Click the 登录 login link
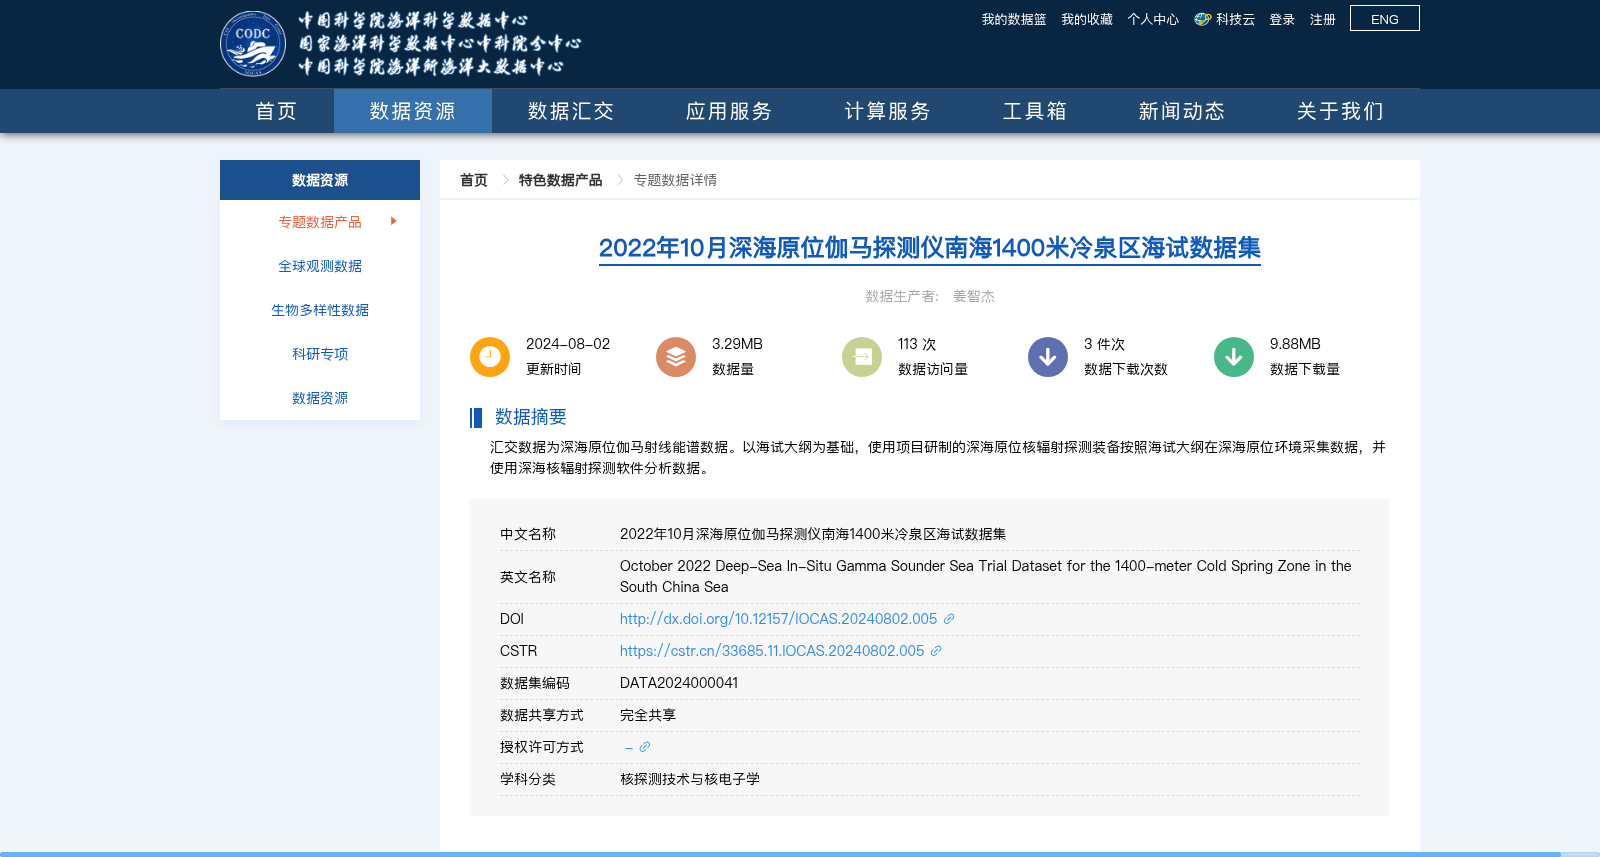1600x857 pixels. tap(1282, 19)
